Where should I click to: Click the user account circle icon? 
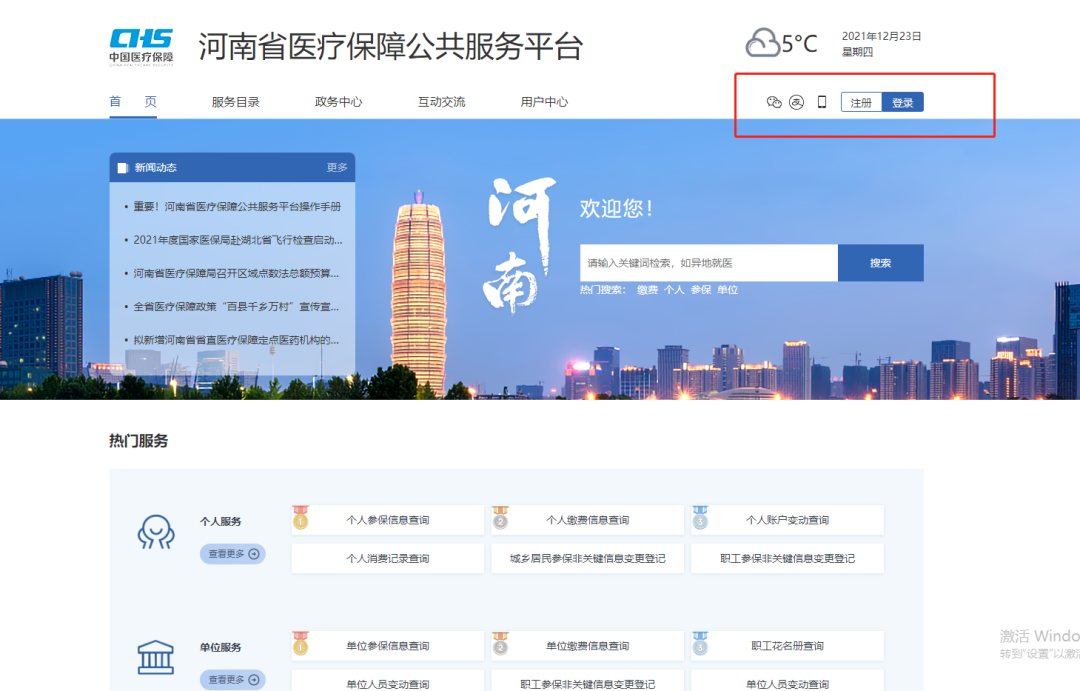coord(796,102)
